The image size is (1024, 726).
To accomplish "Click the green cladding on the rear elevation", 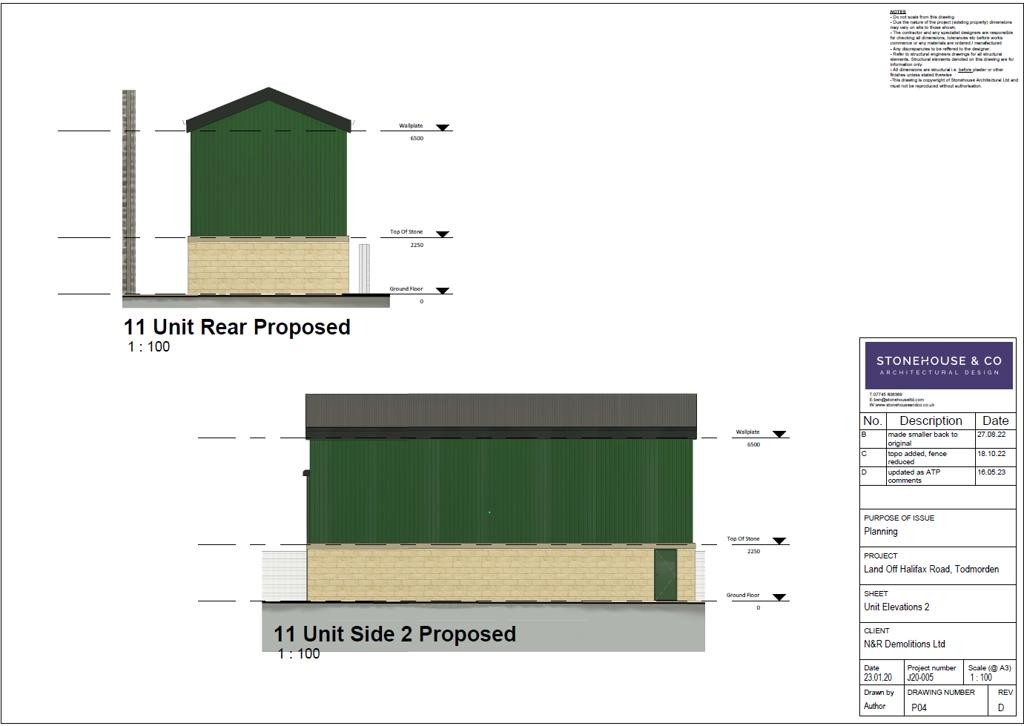I will tap(268, 180).
